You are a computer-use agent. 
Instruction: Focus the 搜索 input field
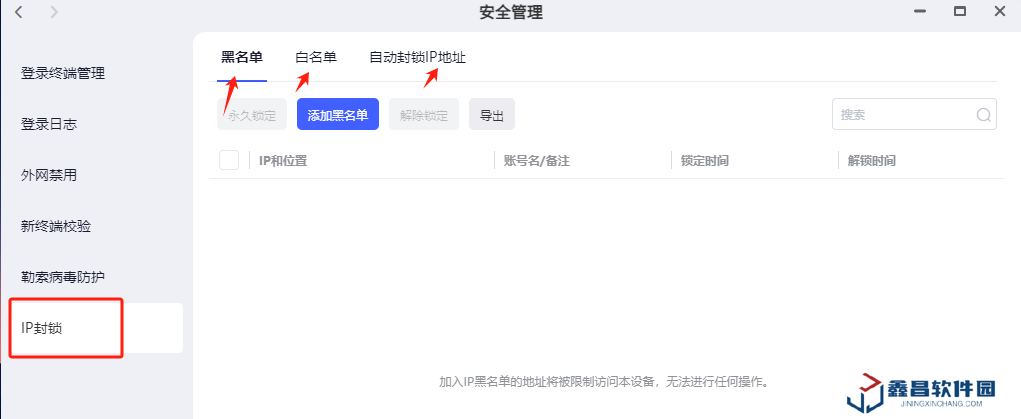902,115
